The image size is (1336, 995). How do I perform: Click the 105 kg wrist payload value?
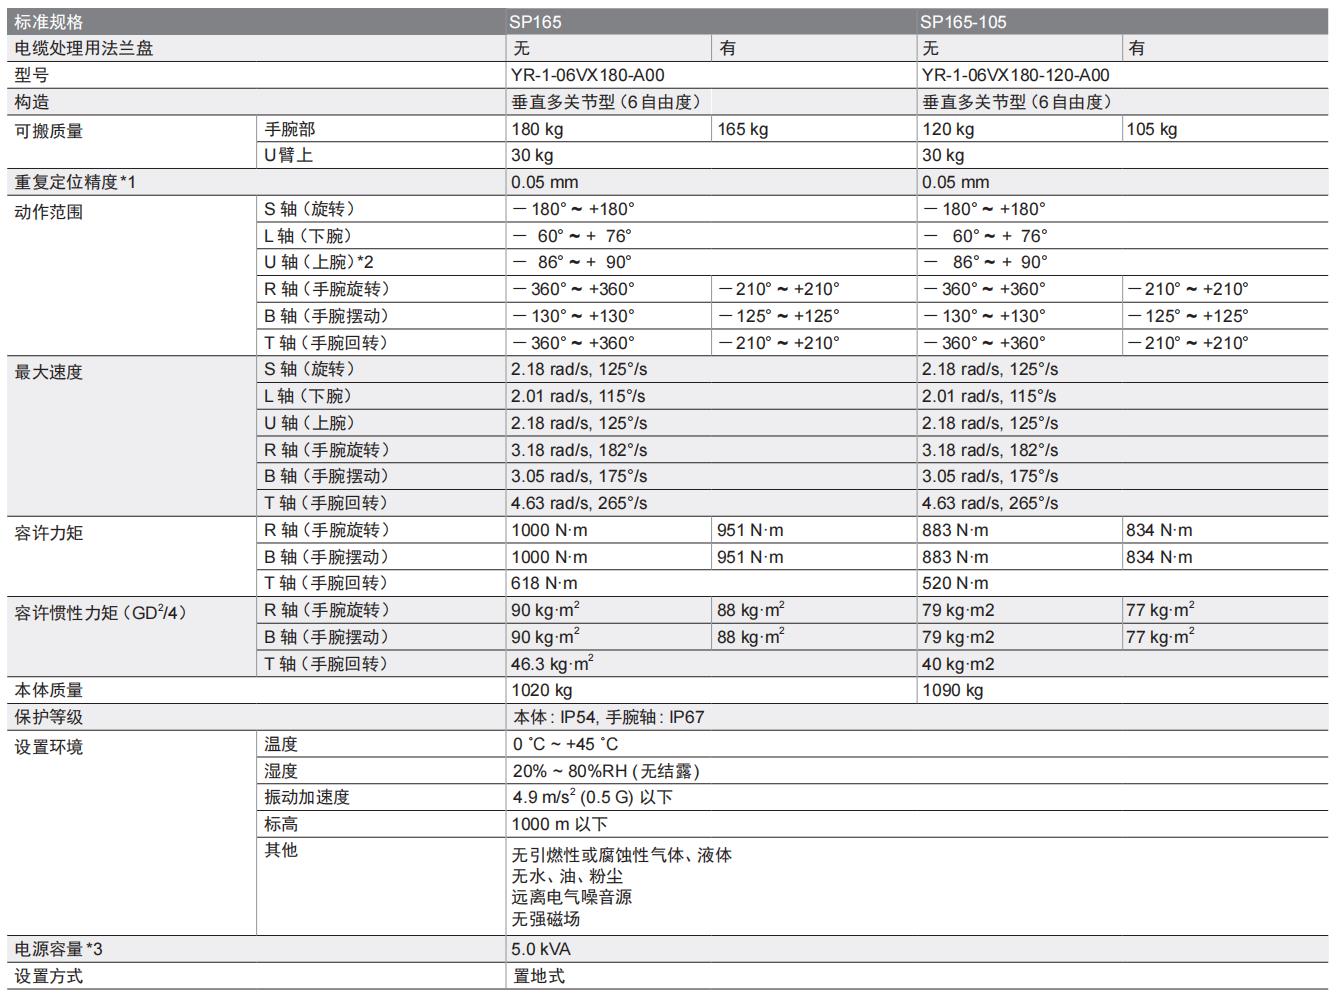pyautogui.click(x=1152, y=129)
